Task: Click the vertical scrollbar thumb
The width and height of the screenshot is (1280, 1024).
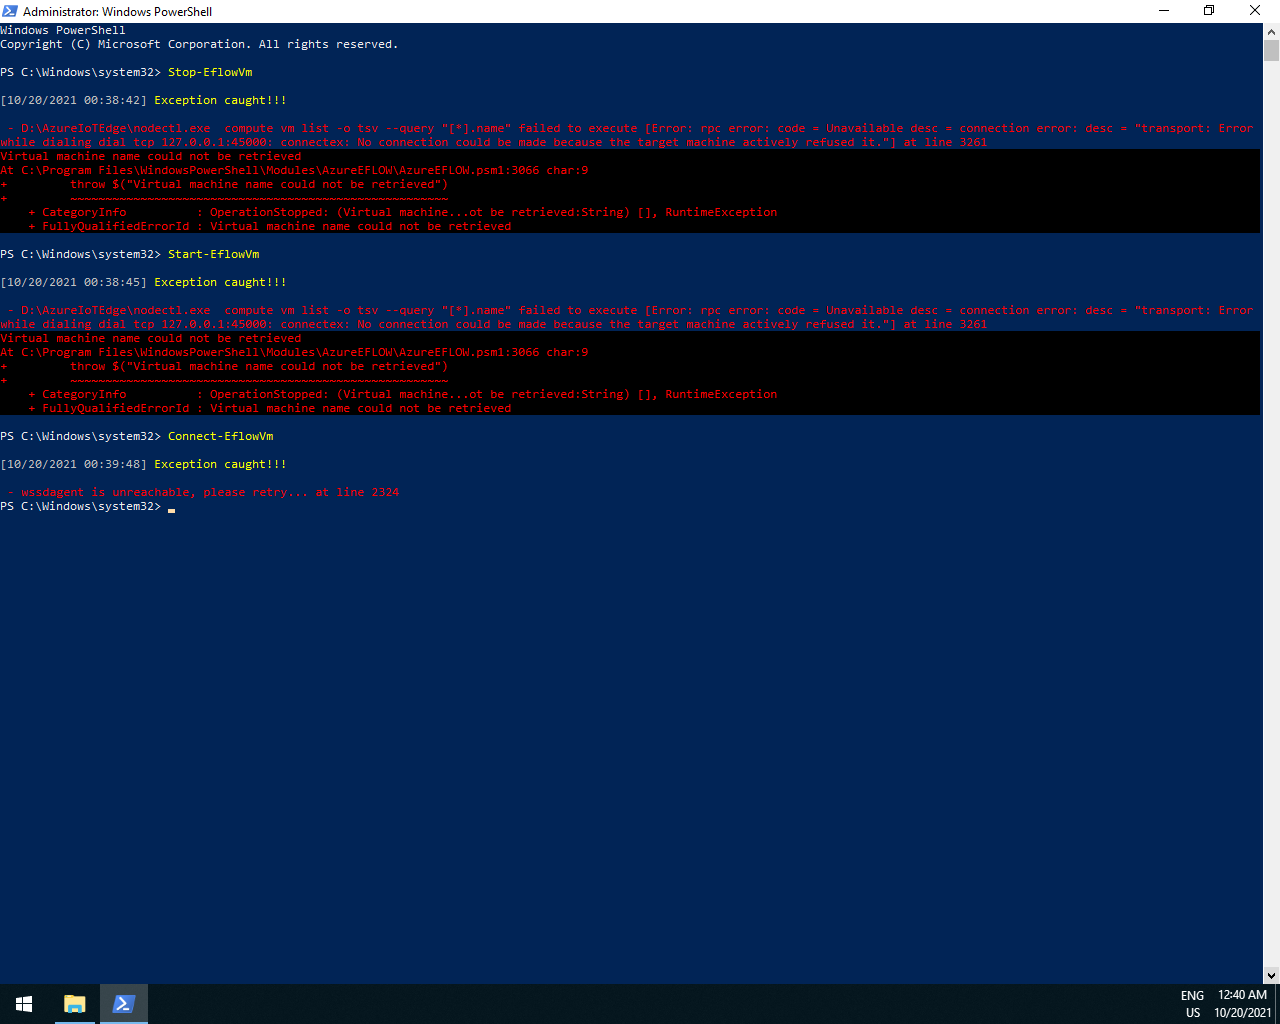Action: 1271,51
